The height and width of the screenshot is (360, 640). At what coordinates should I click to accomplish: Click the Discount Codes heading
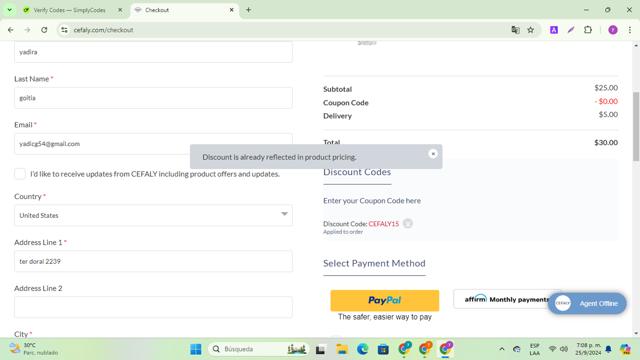click(x=357, y=172)
